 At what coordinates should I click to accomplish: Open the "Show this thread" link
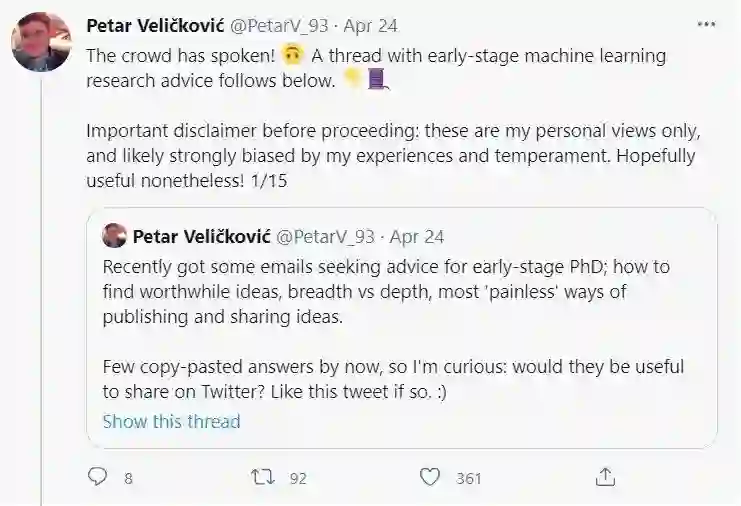coord(171,421)
